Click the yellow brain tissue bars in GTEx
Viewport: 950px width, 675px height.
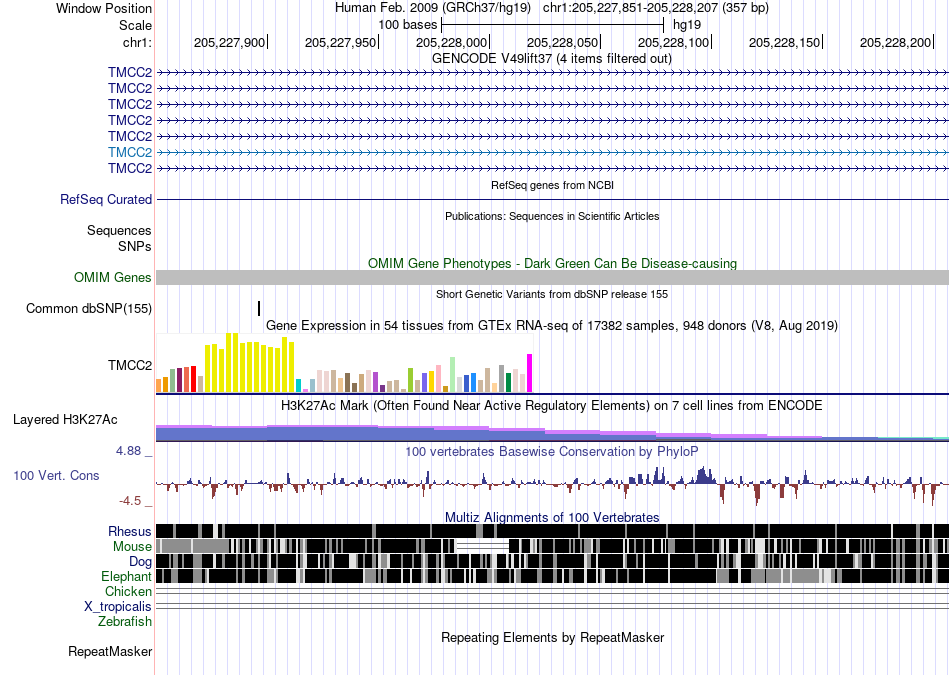(250, 362)
